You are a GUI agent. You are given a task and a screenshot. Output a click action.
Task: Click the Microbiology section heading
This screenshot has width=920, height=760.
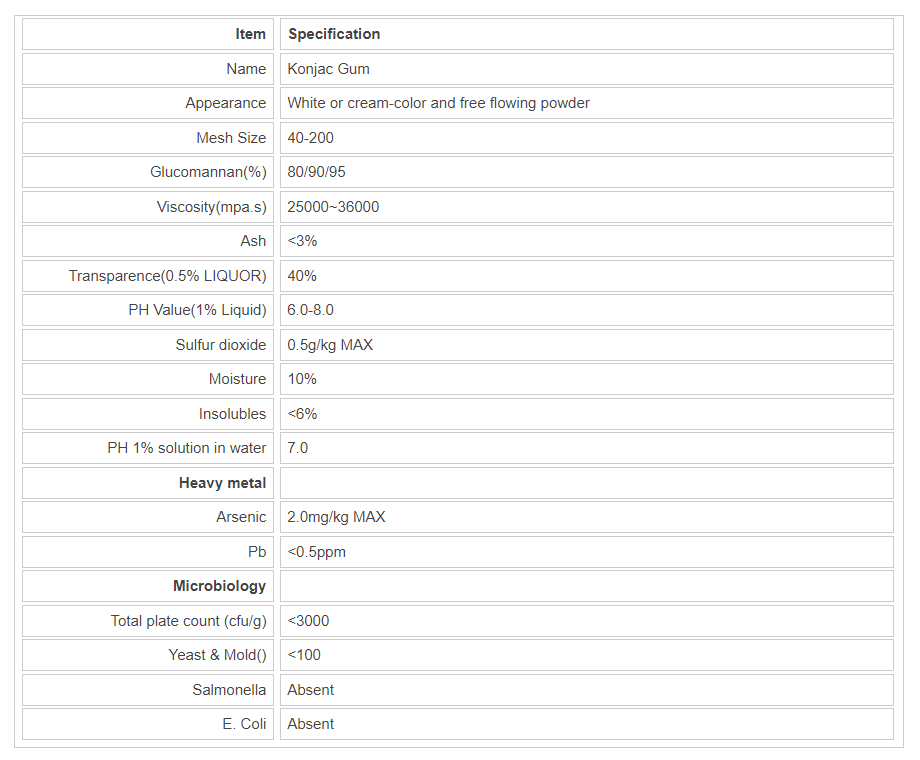[x=219, y=586]
